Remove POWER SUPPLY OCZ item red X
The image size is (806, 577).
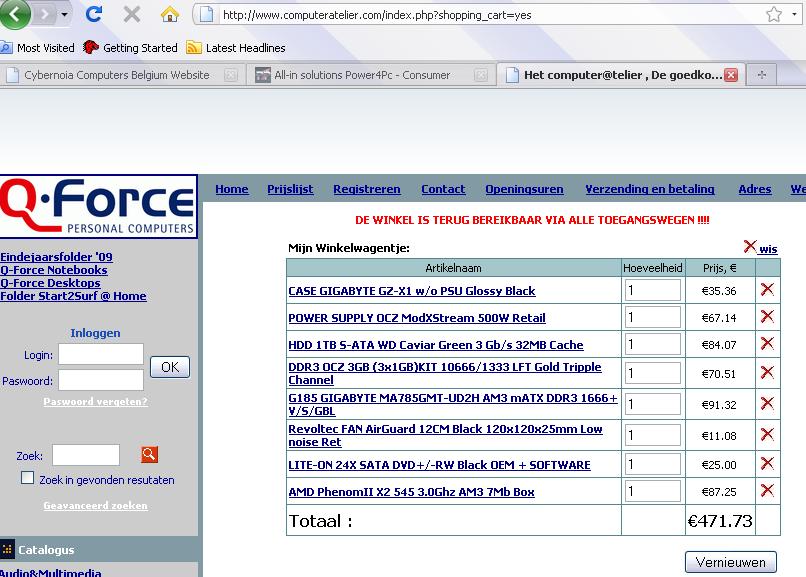click(x=767, y=316)
